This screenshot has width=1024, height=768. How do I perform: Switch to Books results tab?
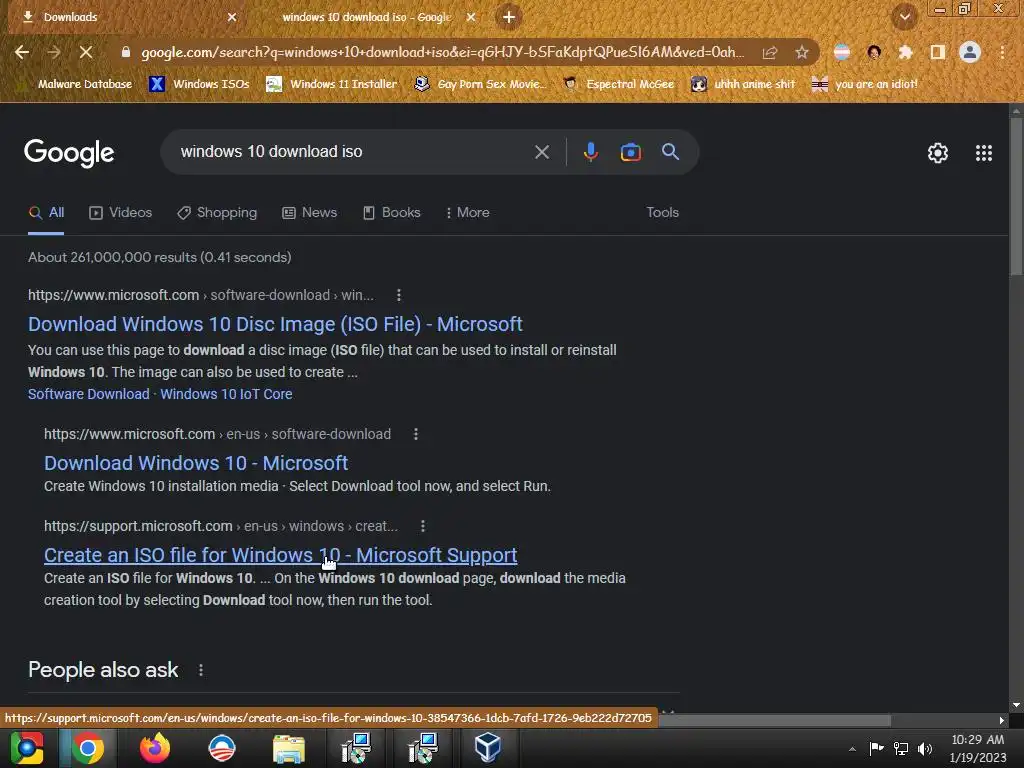coord(392,212)
